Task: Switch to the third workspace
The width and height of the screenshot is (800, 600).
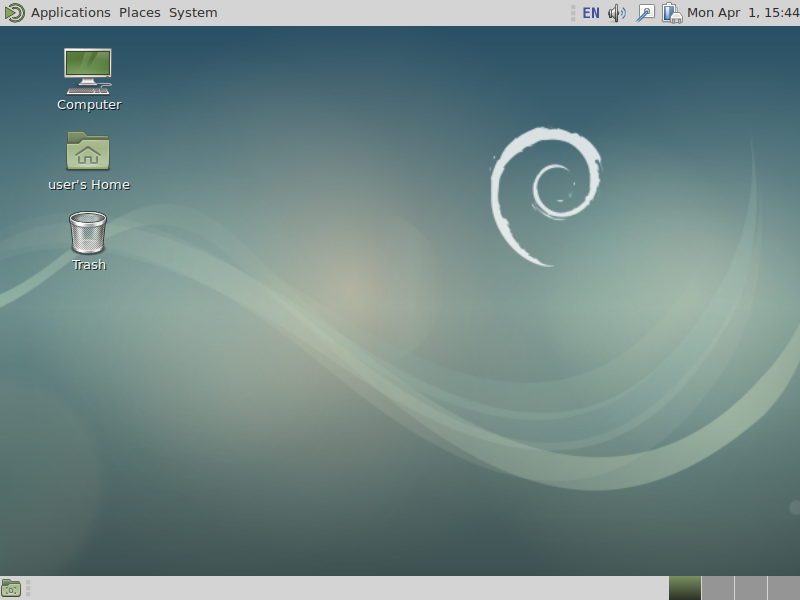Action: 751,588
